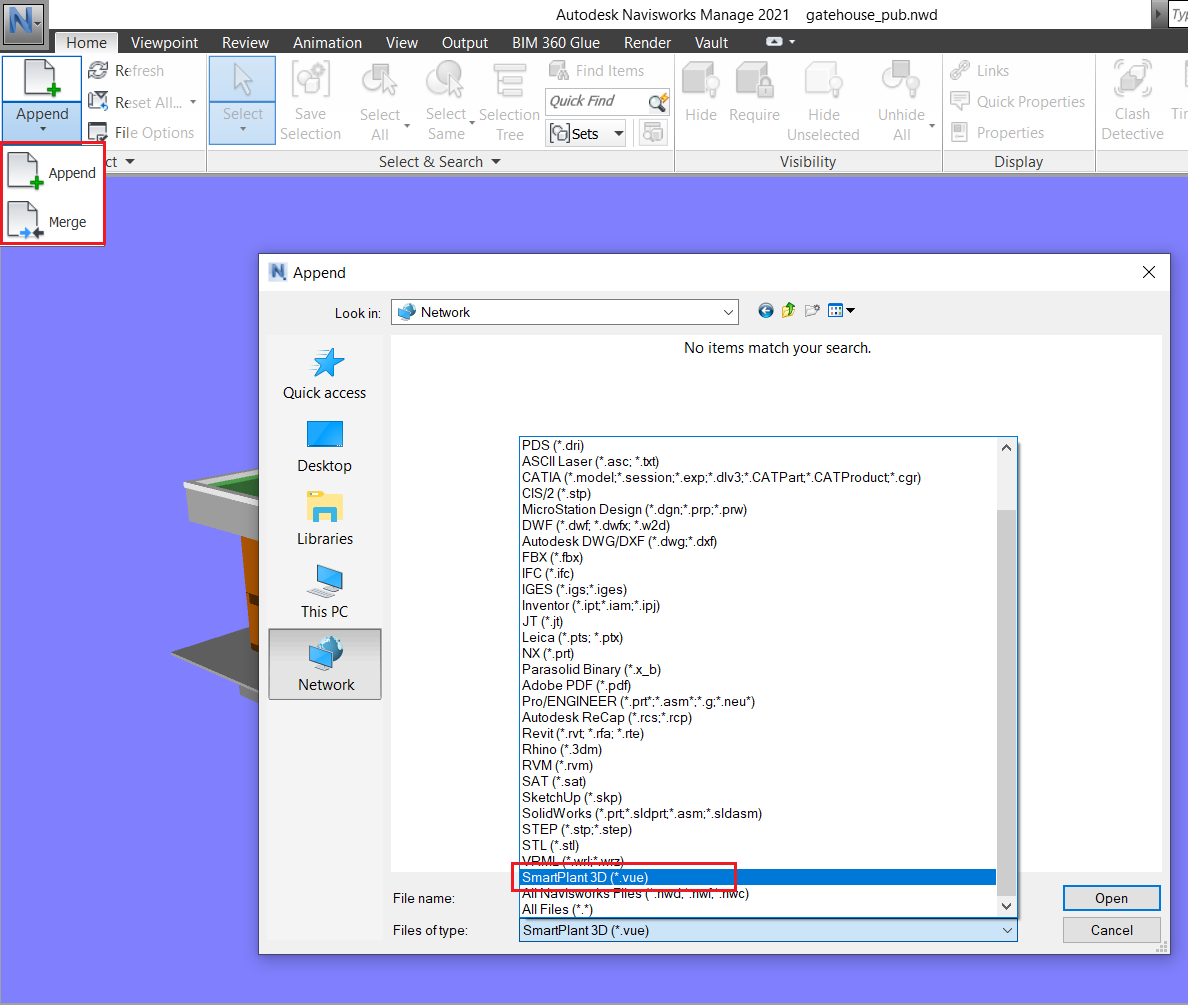This screenshot has height=1005, width=1188.
Task: Switch to the Vault ribbon tab
Action: coord(711,42)
